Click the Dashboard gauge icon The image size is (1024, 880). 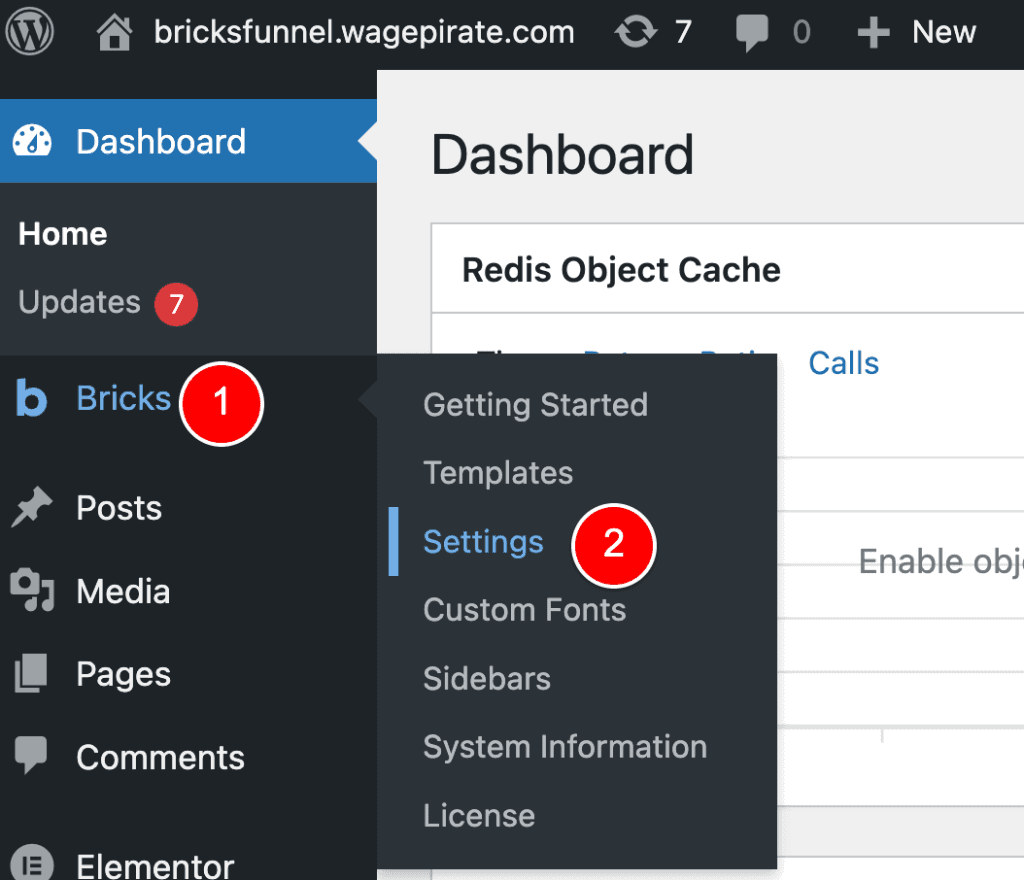(32, 141)
